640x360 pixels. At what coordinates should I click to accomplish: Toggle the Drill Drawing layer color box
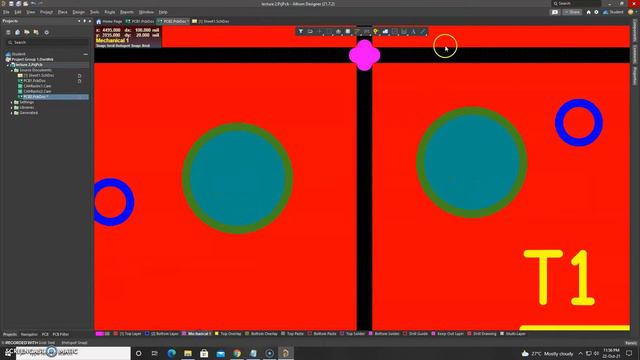tap(469, 334)
